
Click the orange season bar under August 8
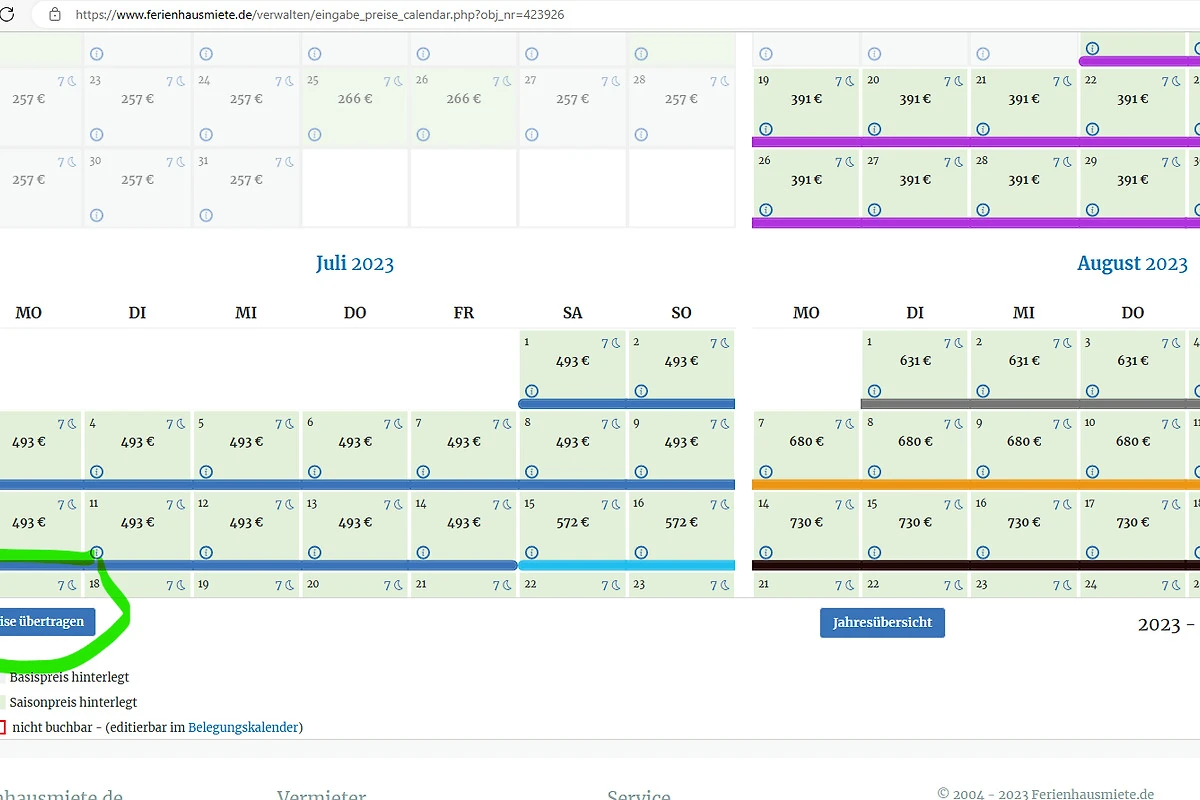[x=915, y=485]
